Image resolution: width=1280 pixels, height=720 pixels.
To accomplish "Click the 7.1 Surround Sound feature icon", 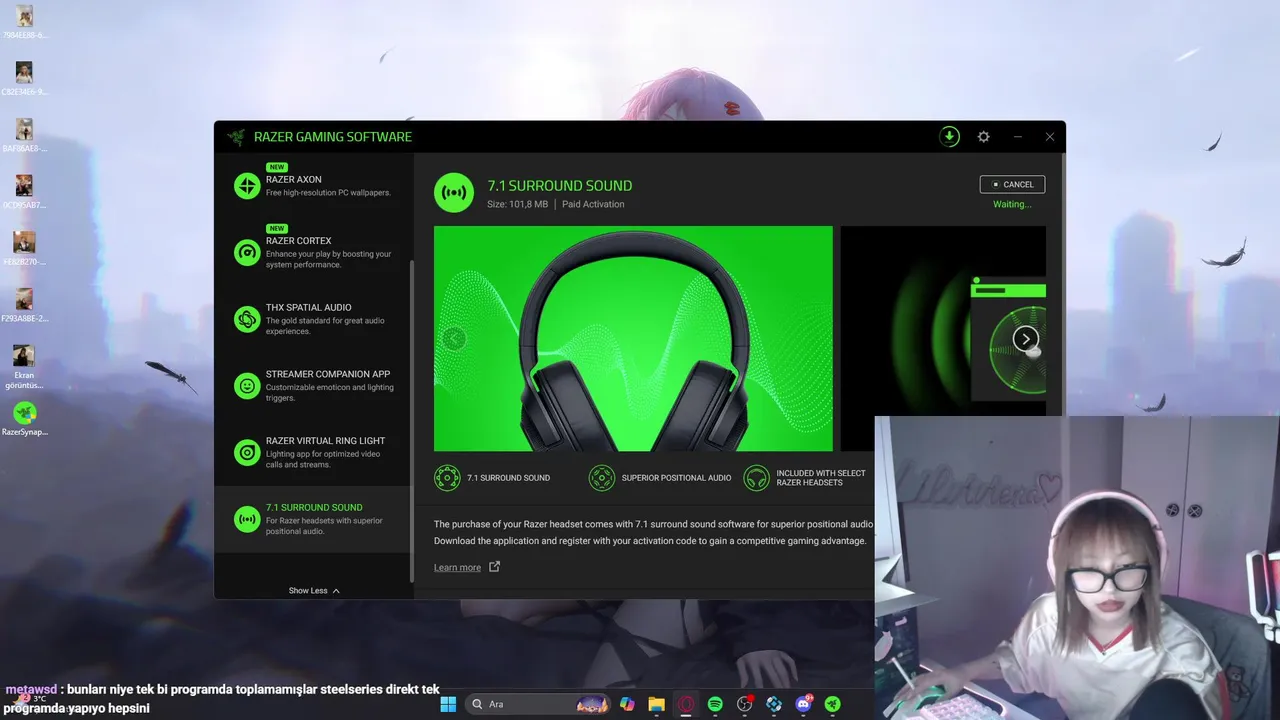I will coord(447,478).
